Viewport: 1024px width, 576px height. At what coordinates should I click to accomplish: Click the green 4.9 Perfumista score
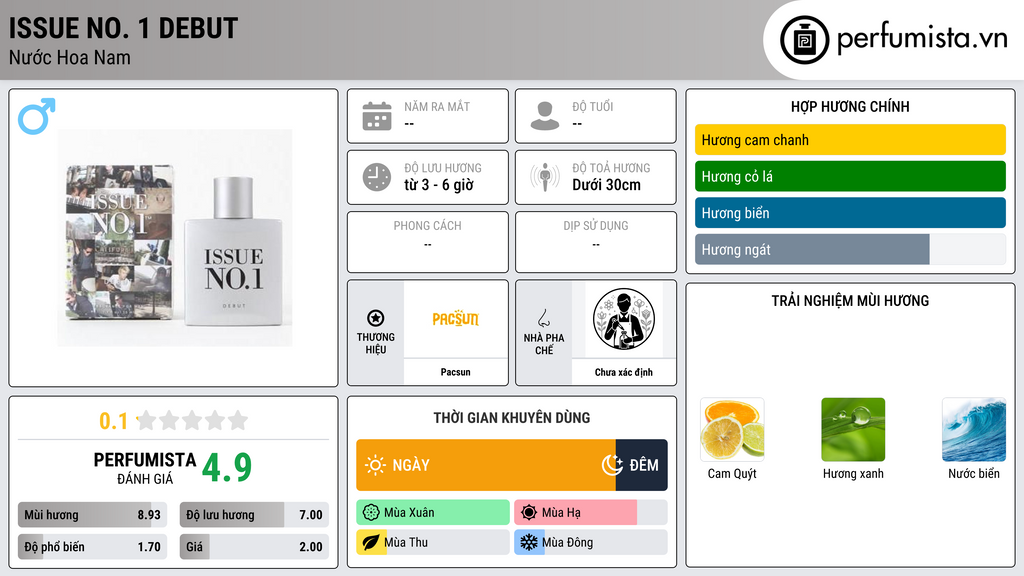click(227, 467)
